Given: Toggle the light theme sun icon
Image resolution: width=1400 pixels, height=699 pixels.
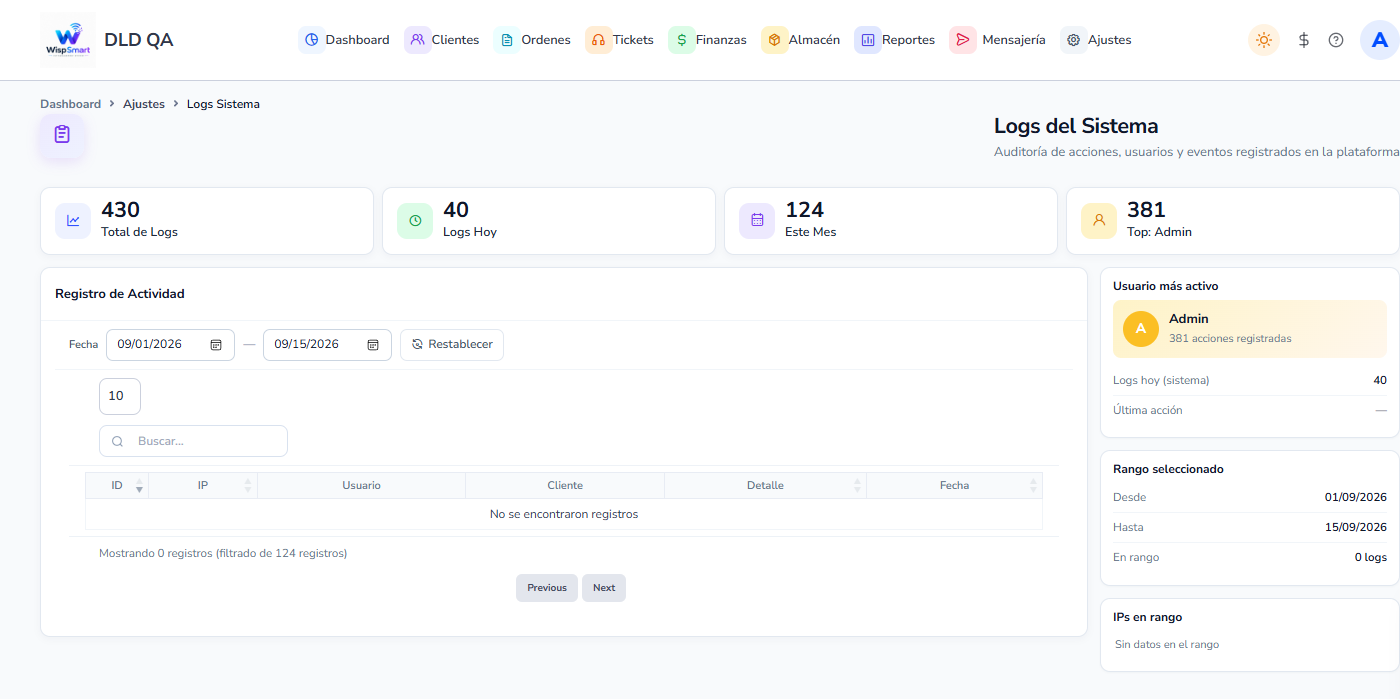Looking at the screenshot, I should (1264, 40).
